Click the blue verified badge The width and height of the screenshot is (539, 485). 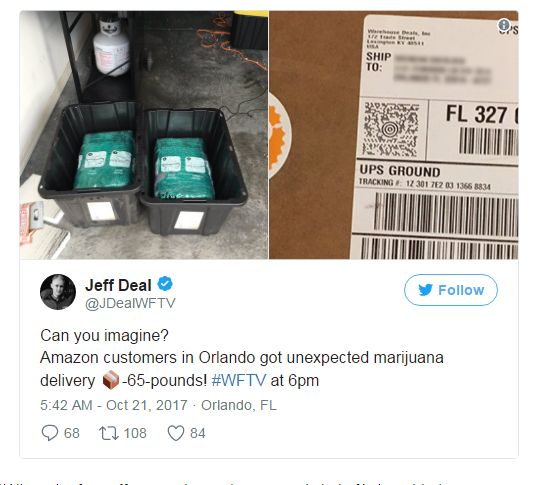[x=165, y=284]
